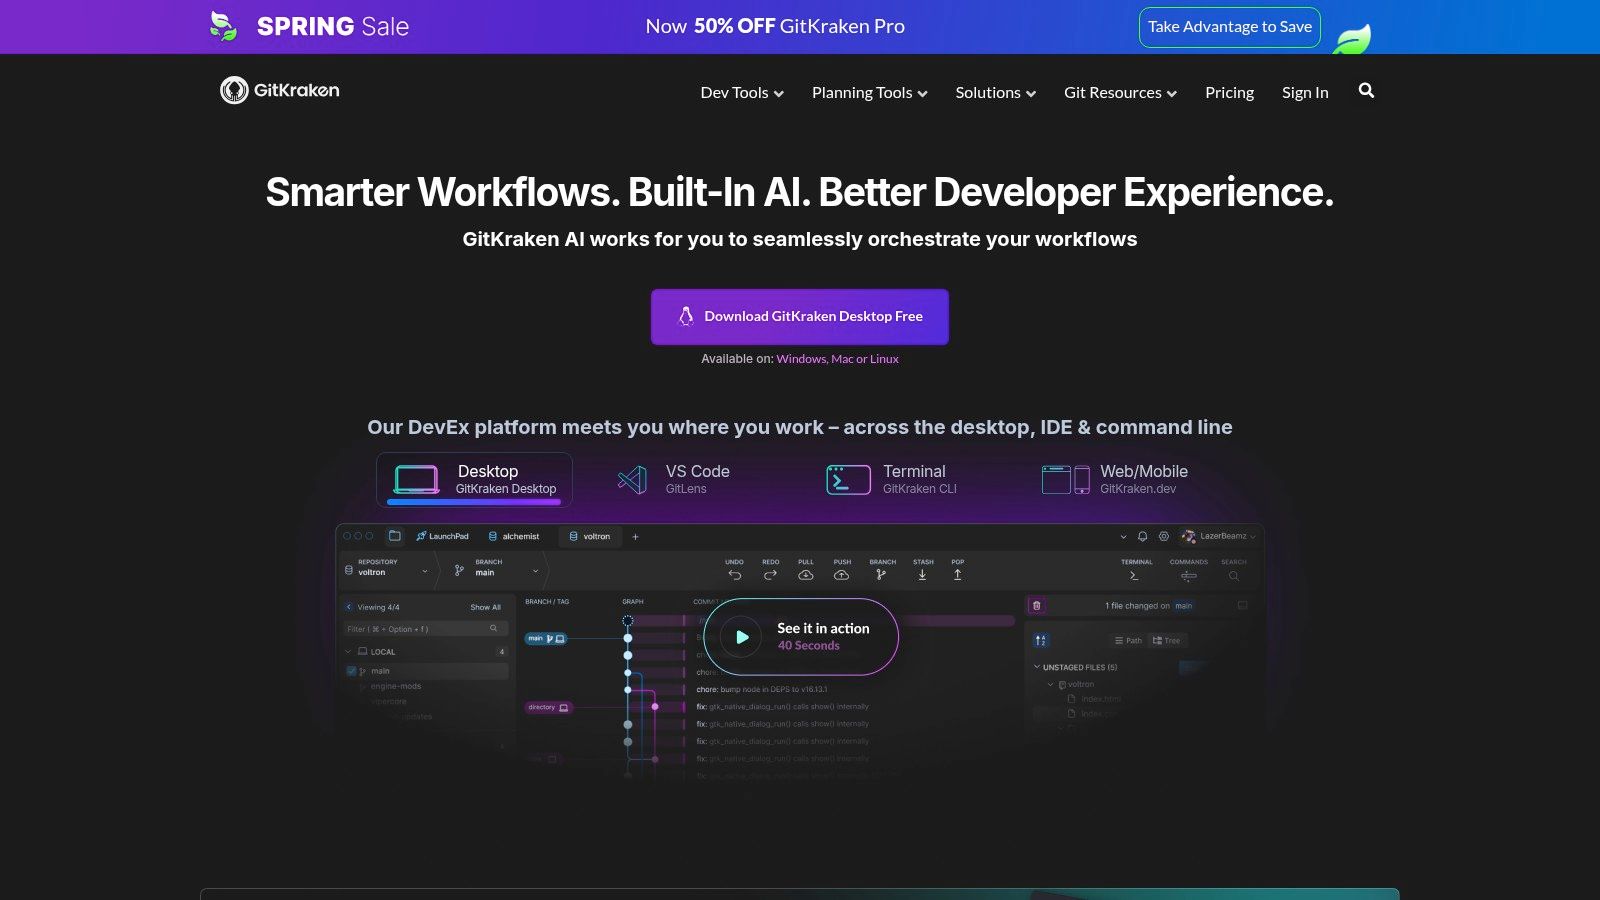Expand the Git Resources menu
Viewport: 1600px width, 900px height.
click(1120, 92)
